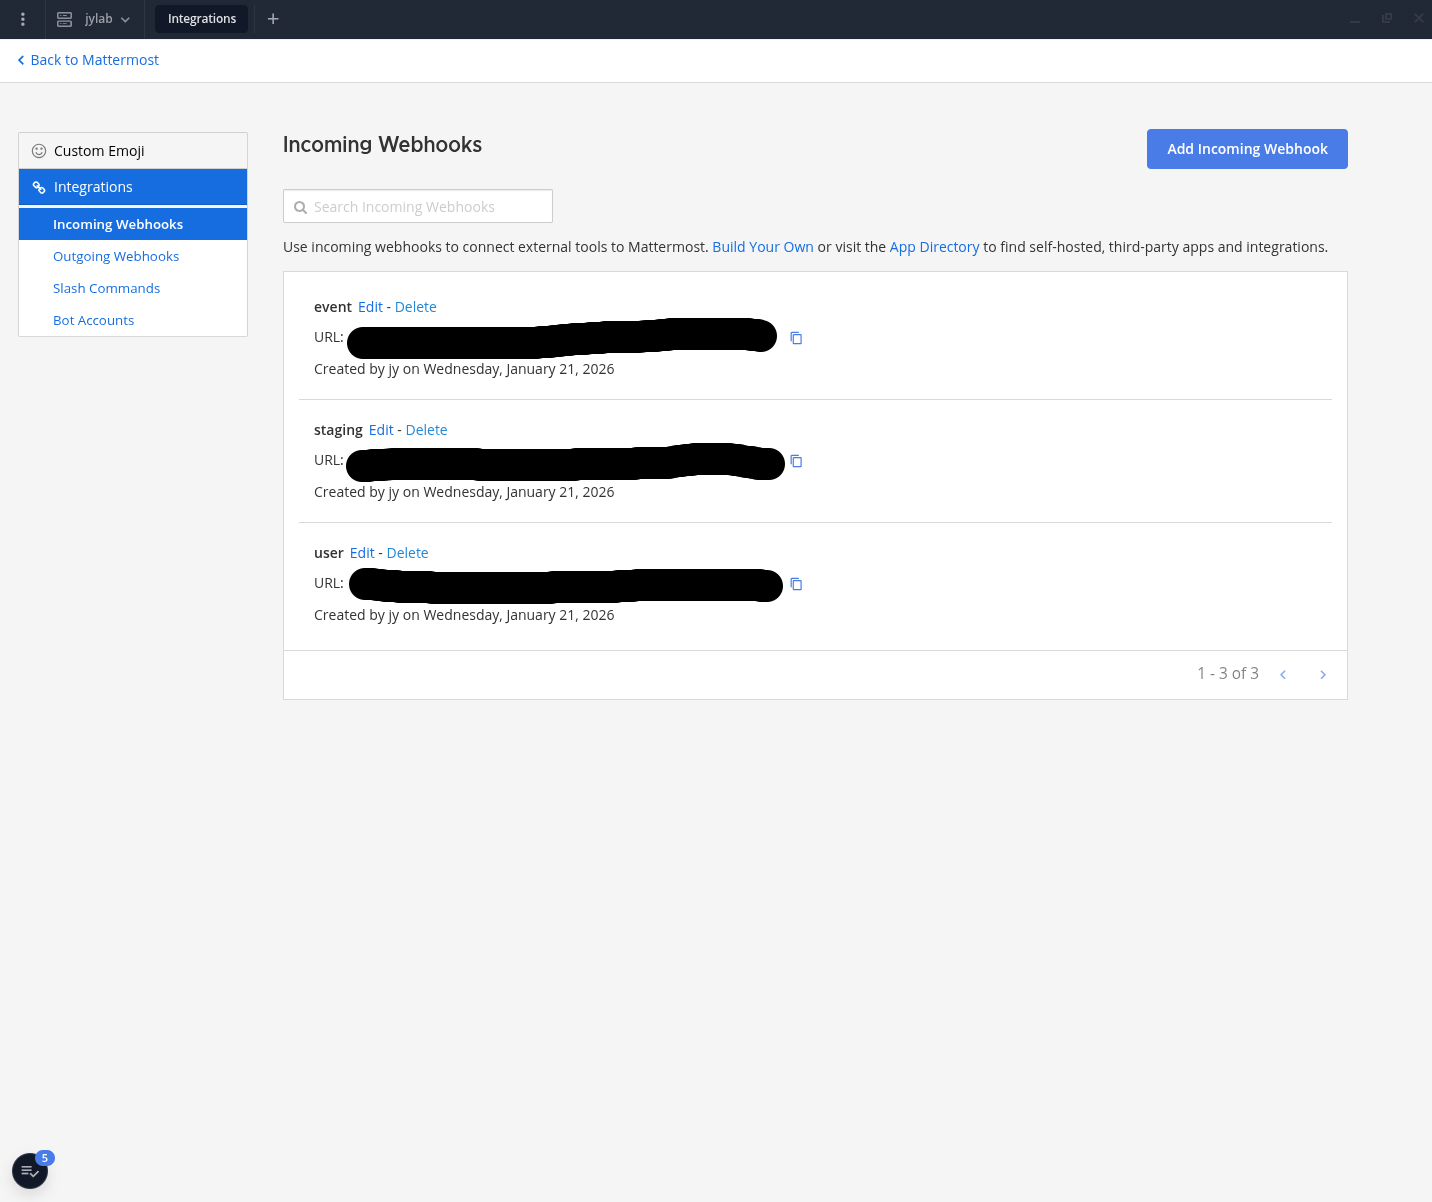The width and height of the screenshot is (1432, 1202).
Task: Follow the Build Your Own link
Action: click(x=762, y=247)
